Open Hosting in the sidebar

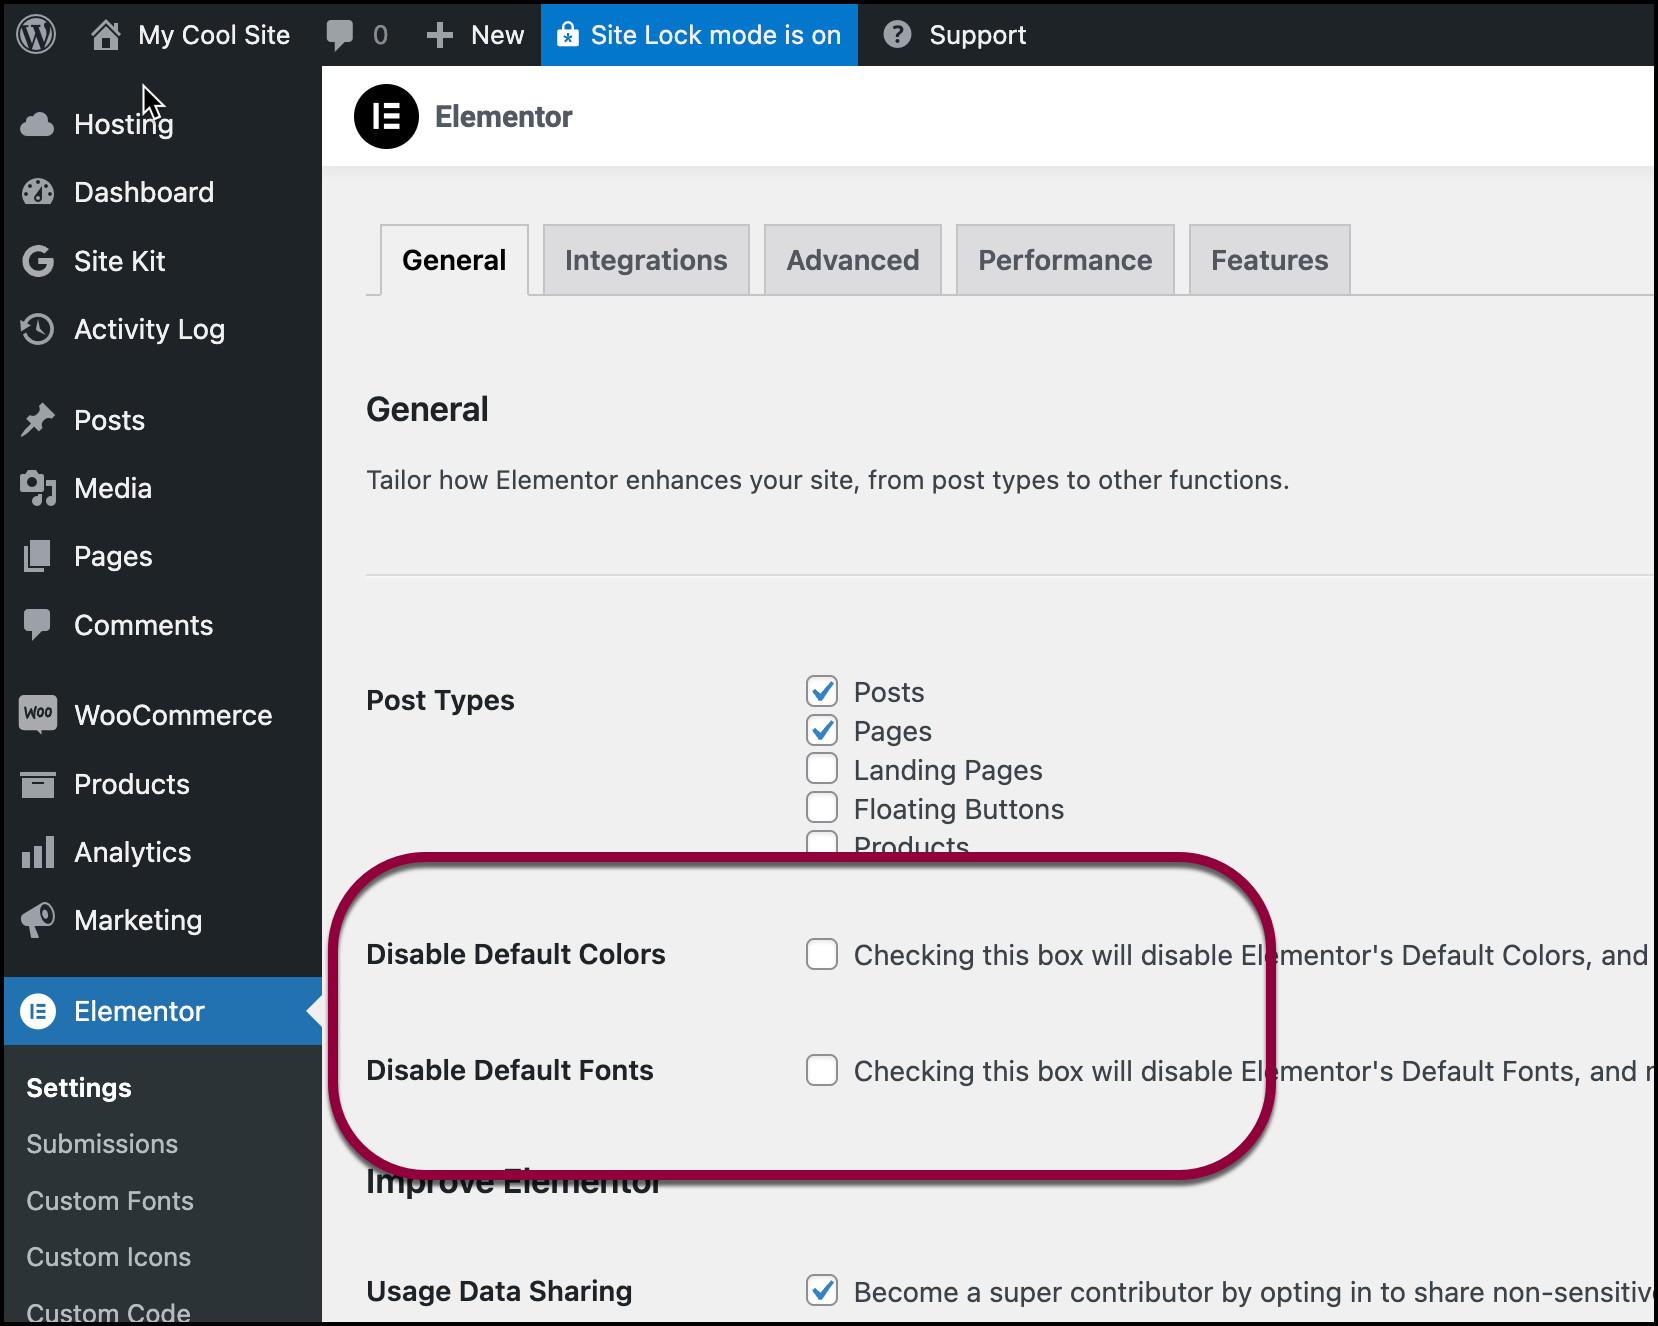pos(124,124)
